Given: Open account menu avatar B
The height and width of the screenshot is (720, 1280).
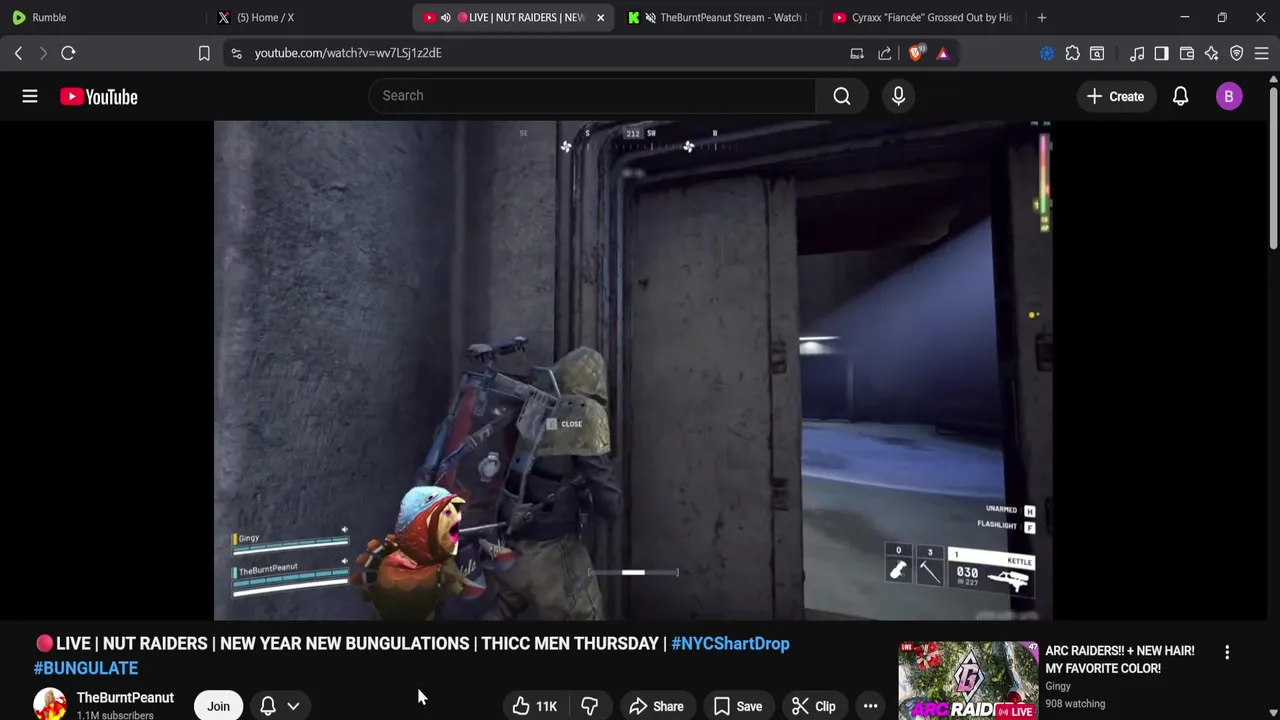Looking at the screenshot, I should tap(1229, 96).
